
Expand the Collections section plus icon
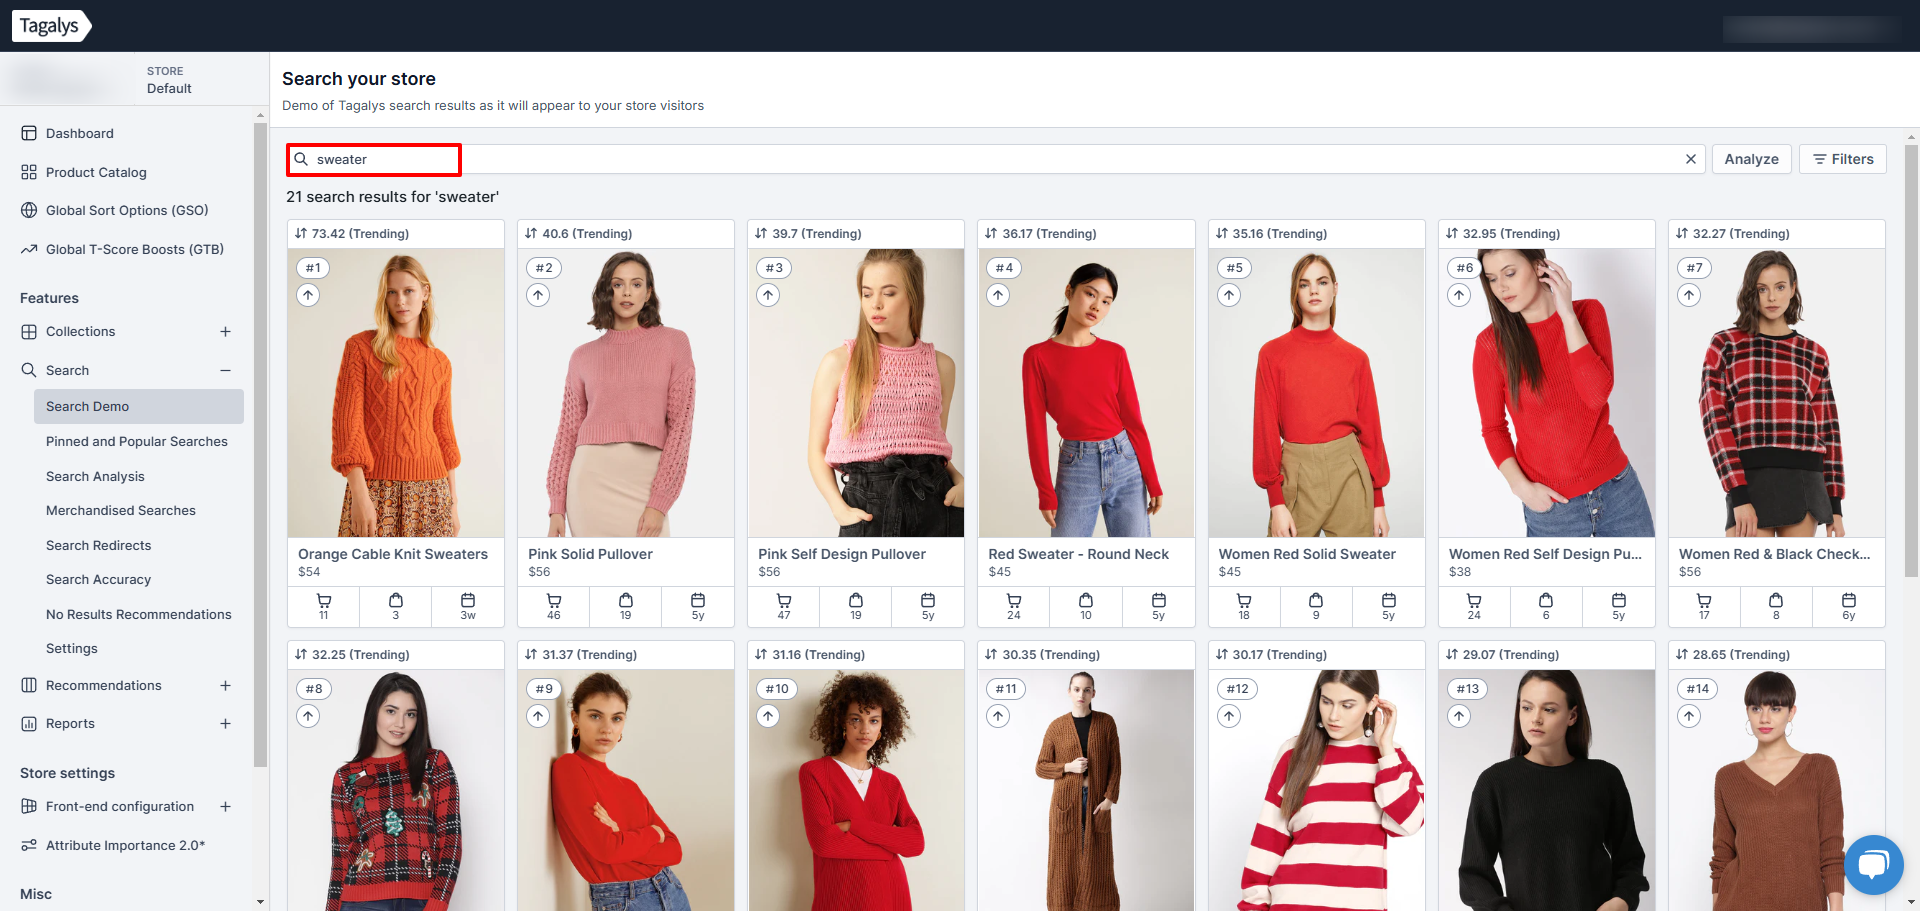coord(225,331)
